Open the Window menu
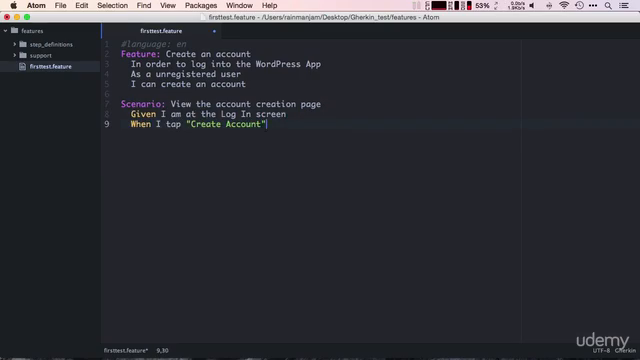640x360 pixels. pos(239,5)
